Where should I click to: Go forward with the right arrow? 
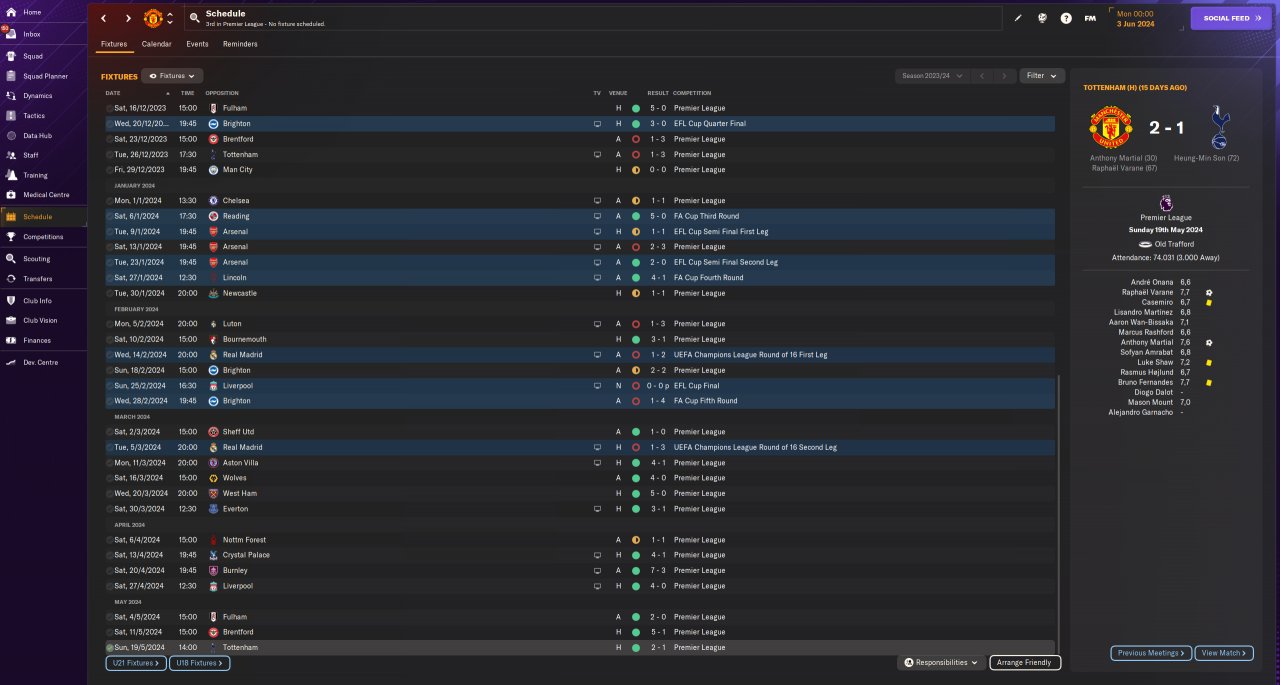[x=128, y=18]
